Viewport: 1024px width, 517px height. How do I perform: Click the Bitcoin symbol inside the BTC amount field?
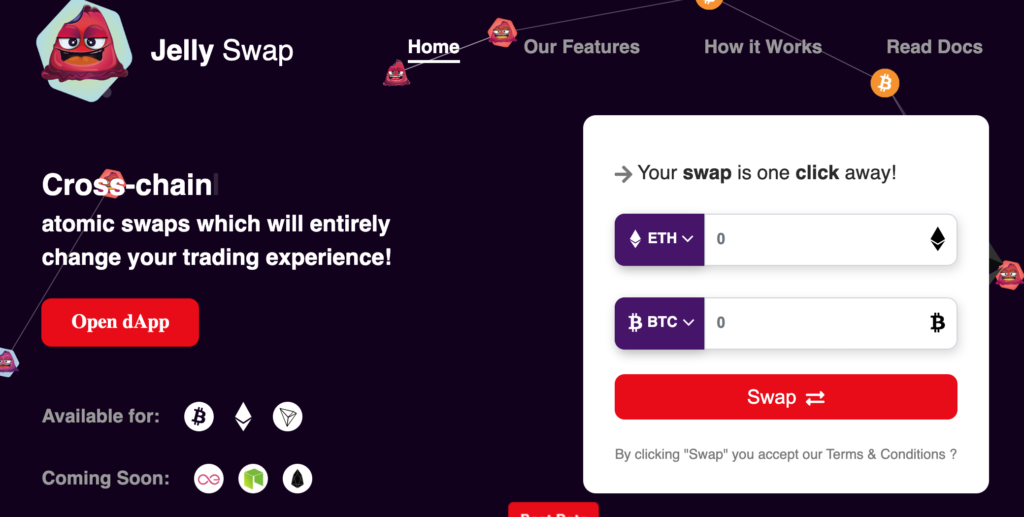[937, 322]
